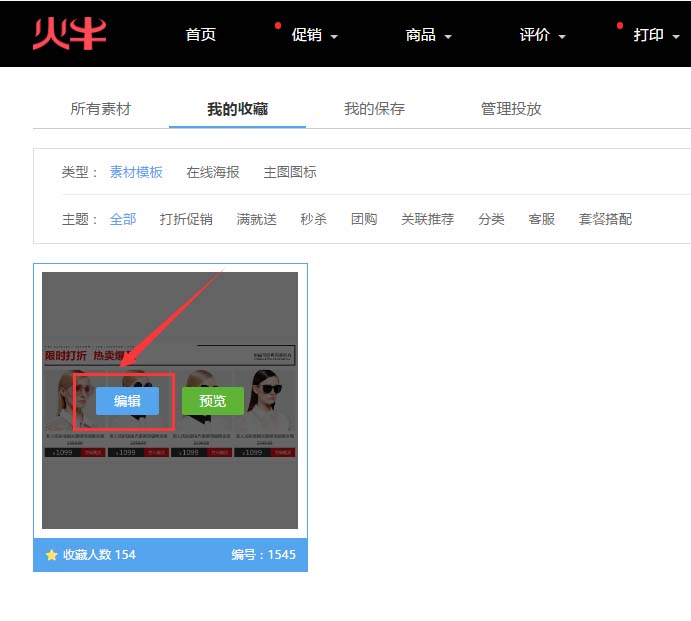Choose the 套餐搭配 theme filter
This screenshot has width=691, height=621.
(605, 219)
